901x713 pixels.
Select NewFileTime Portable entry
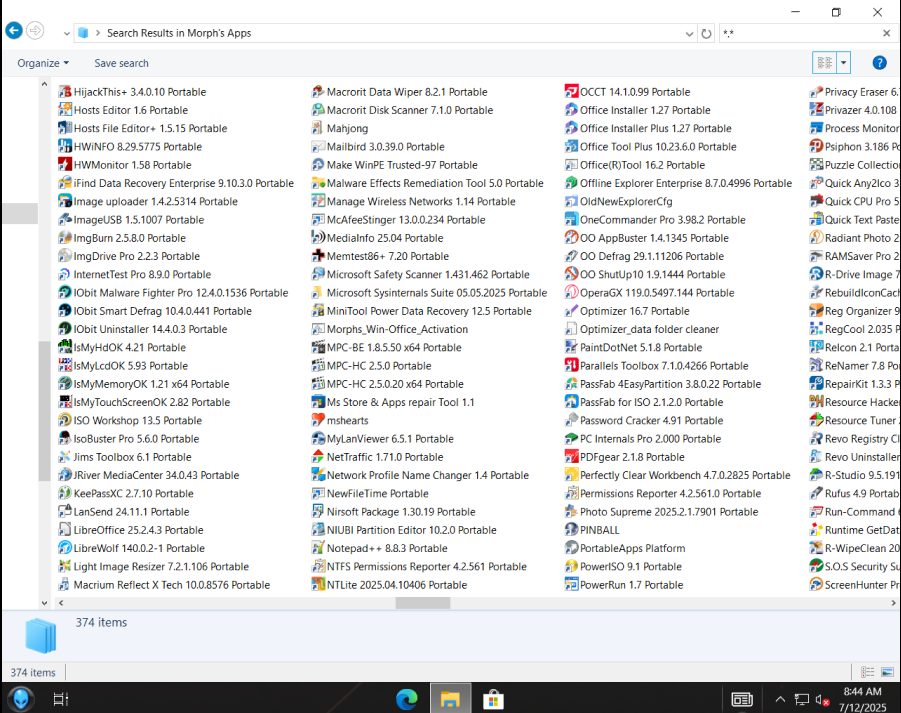coord(370,494)
